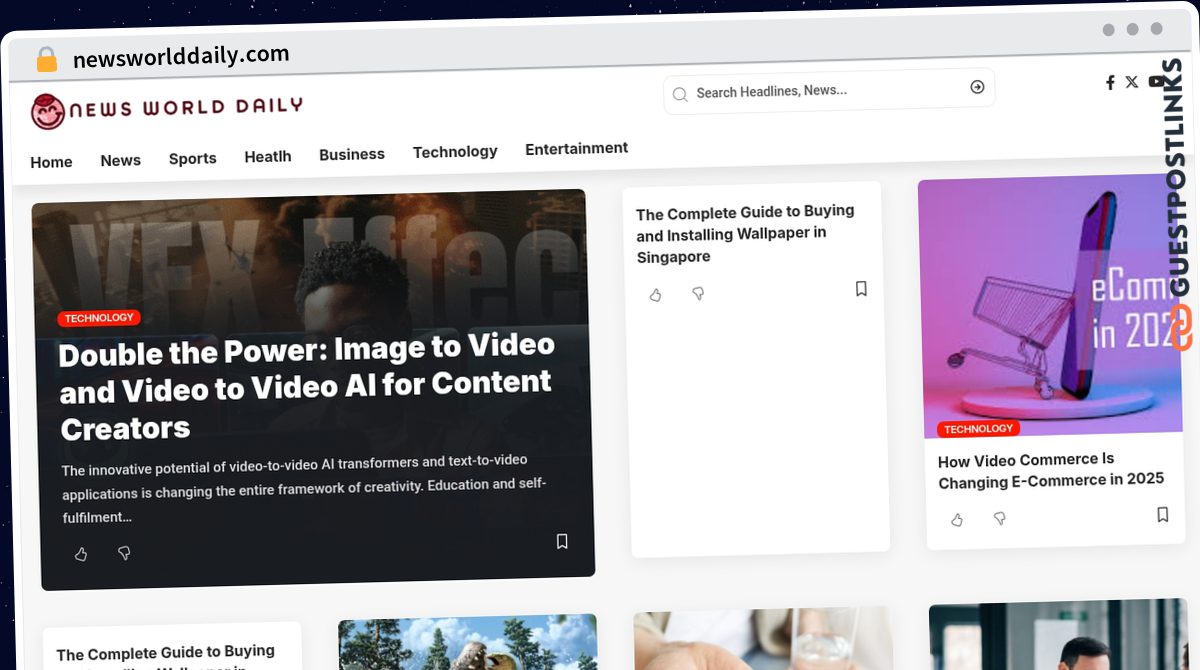The width and height of the screenshot is (1200, 670).
Task: Click the News World Daily site title text
Action: point(186,107)
